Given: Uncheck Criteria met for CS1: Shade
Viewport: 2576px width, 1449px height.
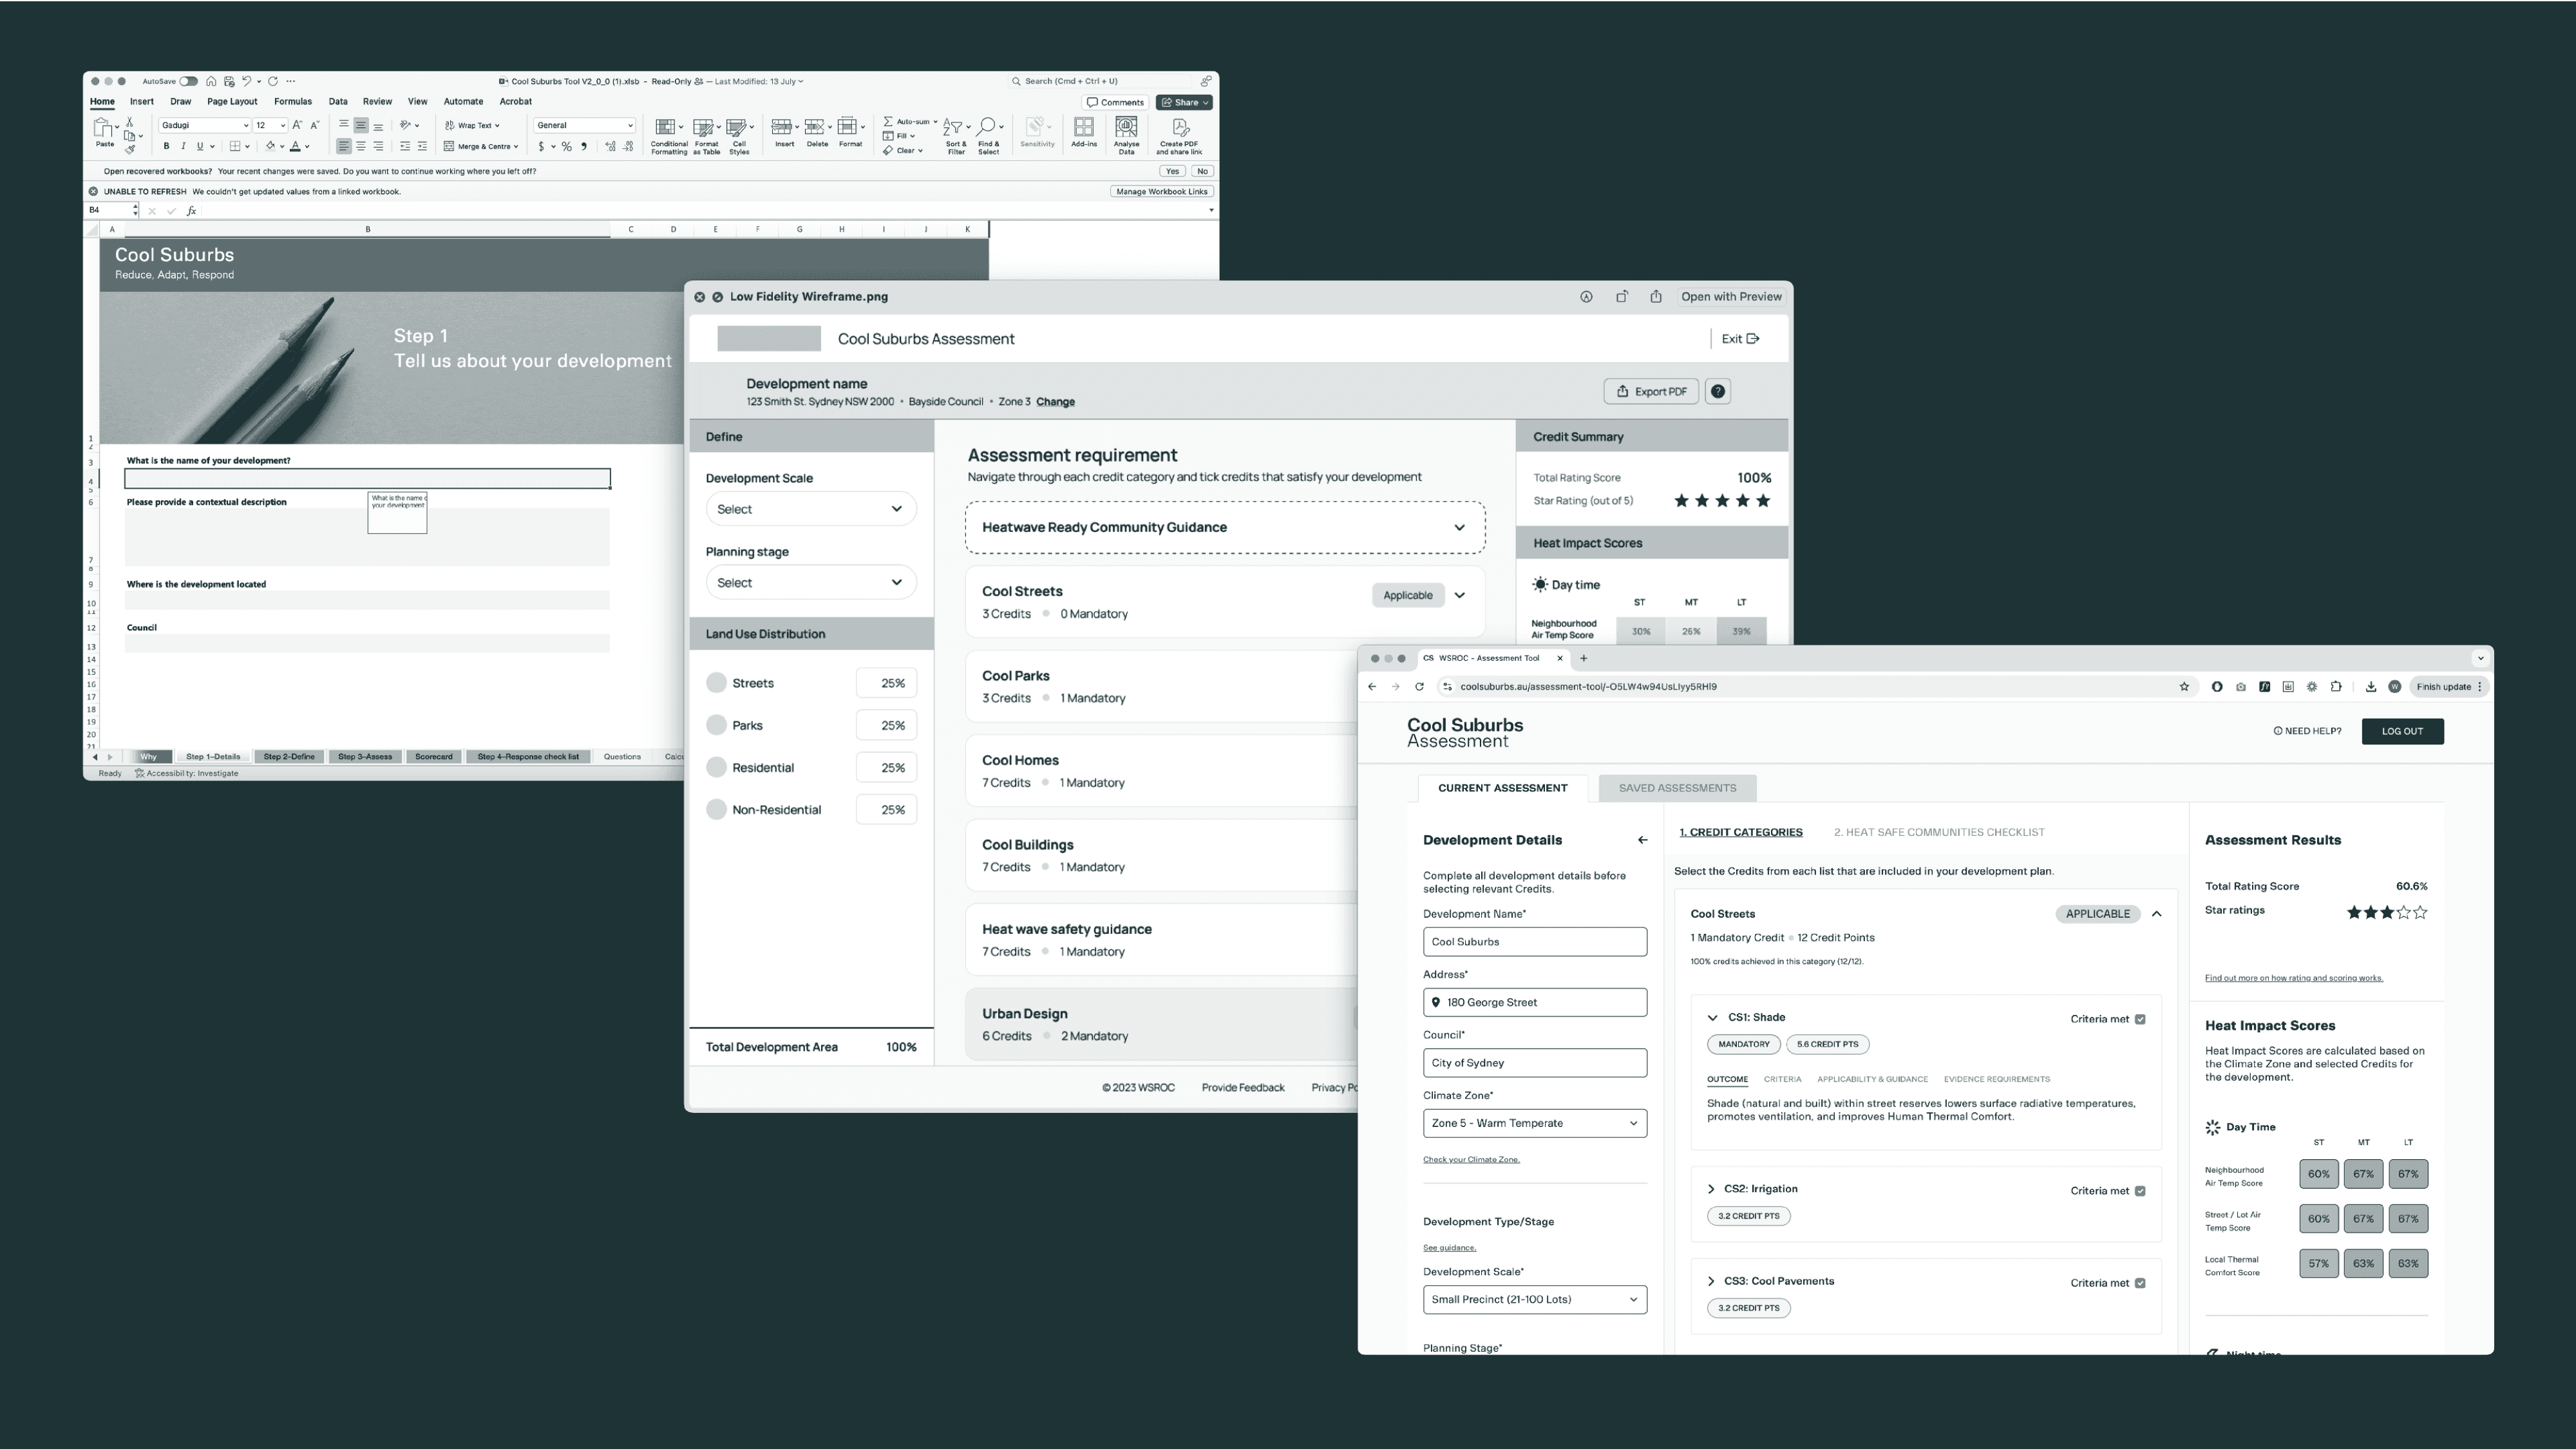Looking at the screenshot, I should pyautogui.click(x=2140, y=1020).
